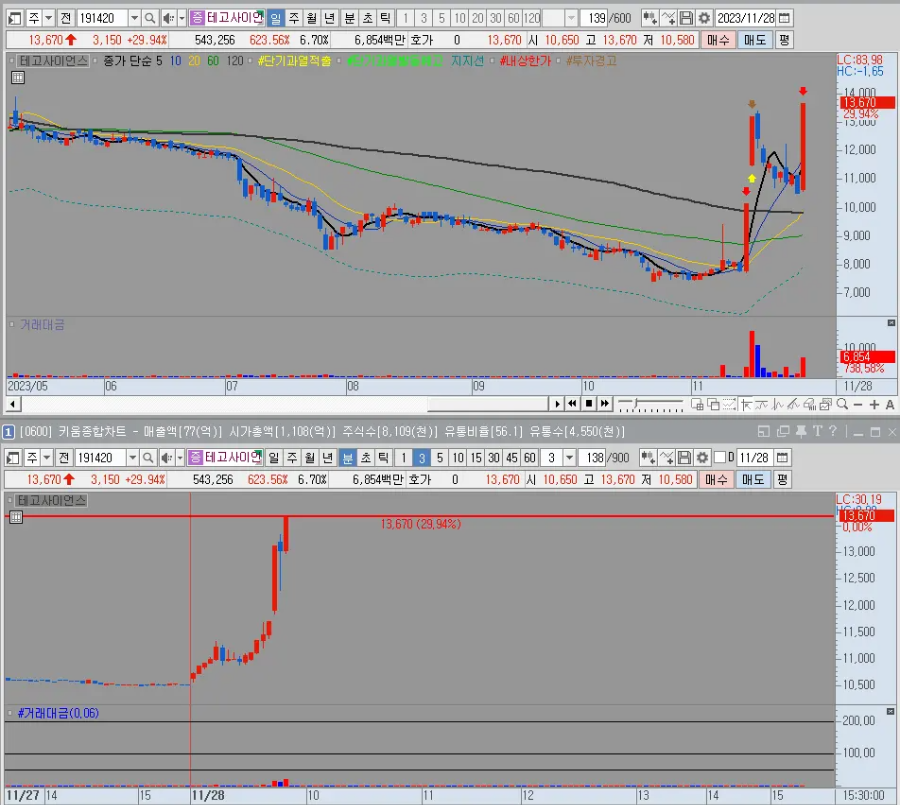900x805 pixels.
Task: Click the add candle indicator icon in the bottom toolbar
Action: (x=648, y=458)
